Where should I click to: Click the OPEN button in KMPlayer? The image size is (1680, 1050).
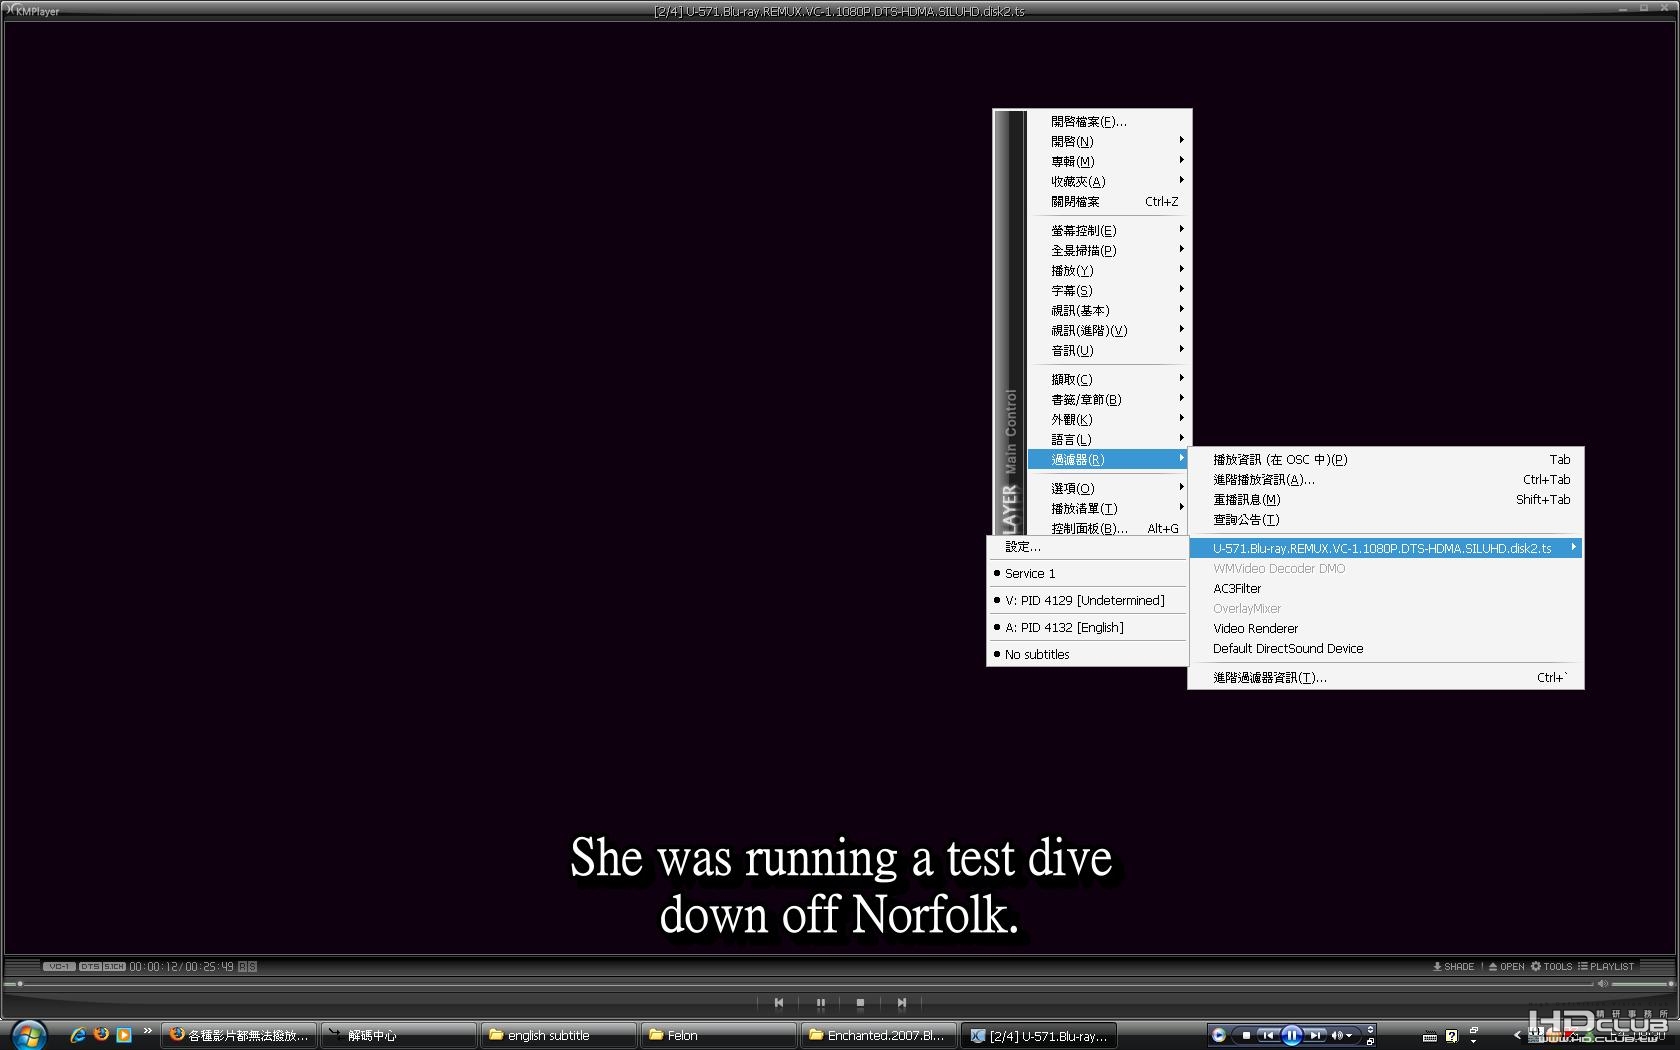(x=1506, y=966)
